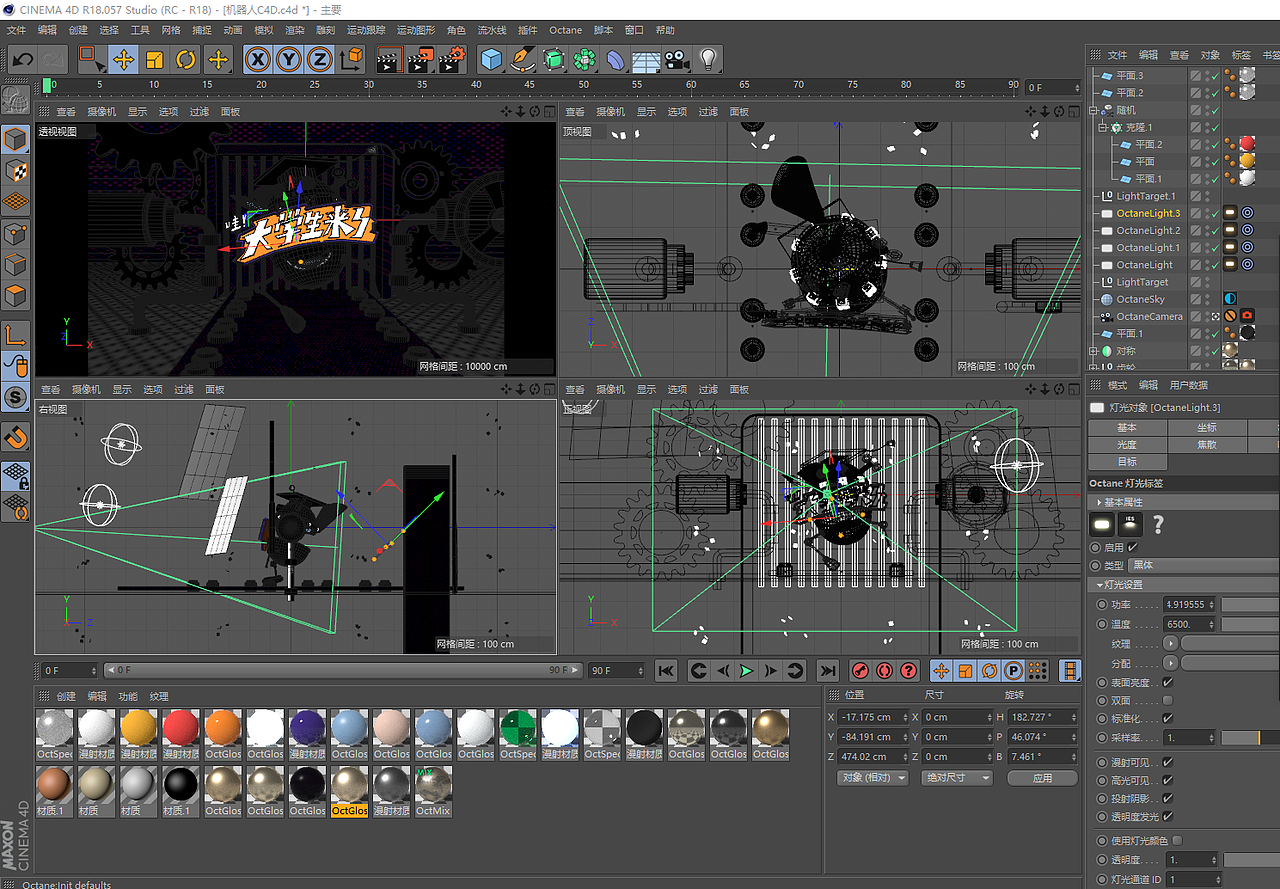Toggle 表面亮度 checkbox

tap(1168, 682)
